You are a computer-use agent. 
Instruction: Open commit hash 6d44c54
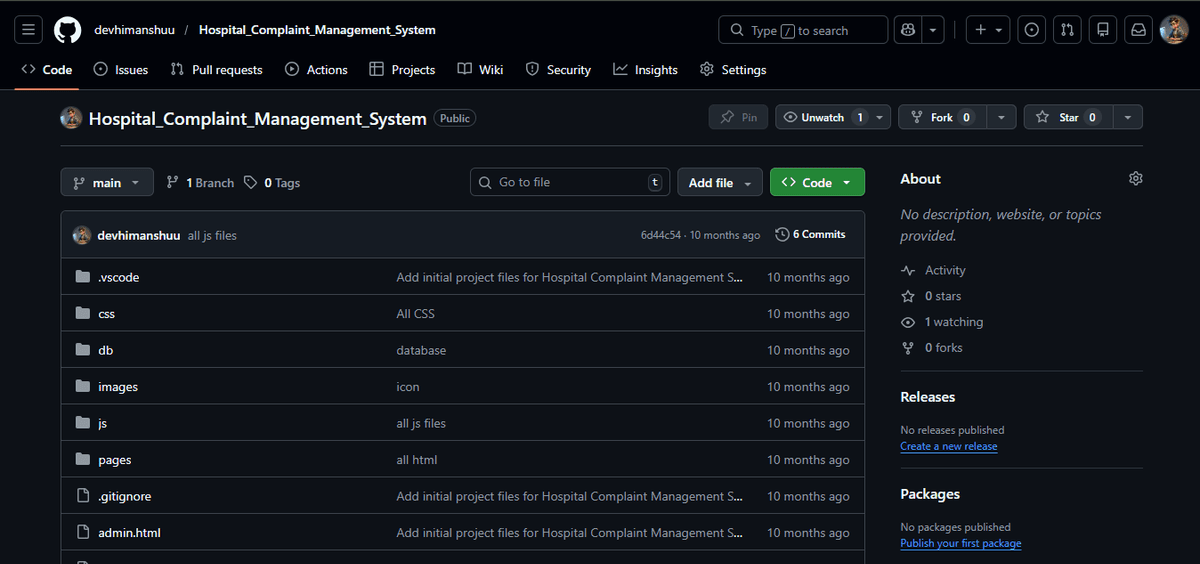point(661,235)
